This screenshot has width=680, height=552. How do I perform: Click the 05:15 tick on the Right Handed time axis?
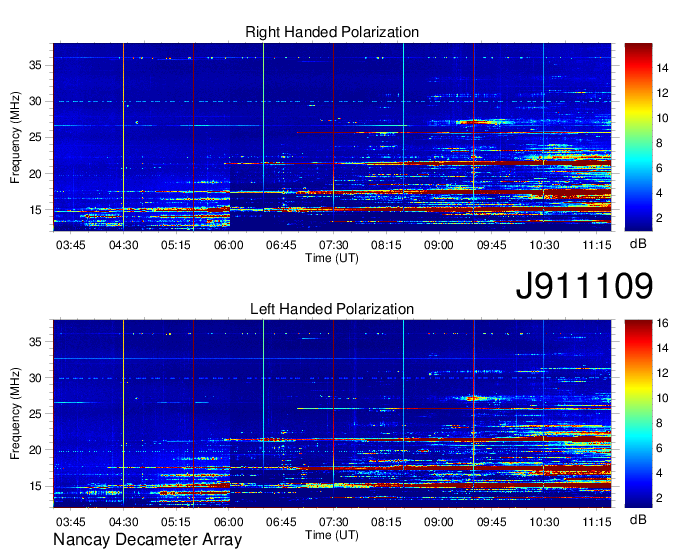click(176, 245)
